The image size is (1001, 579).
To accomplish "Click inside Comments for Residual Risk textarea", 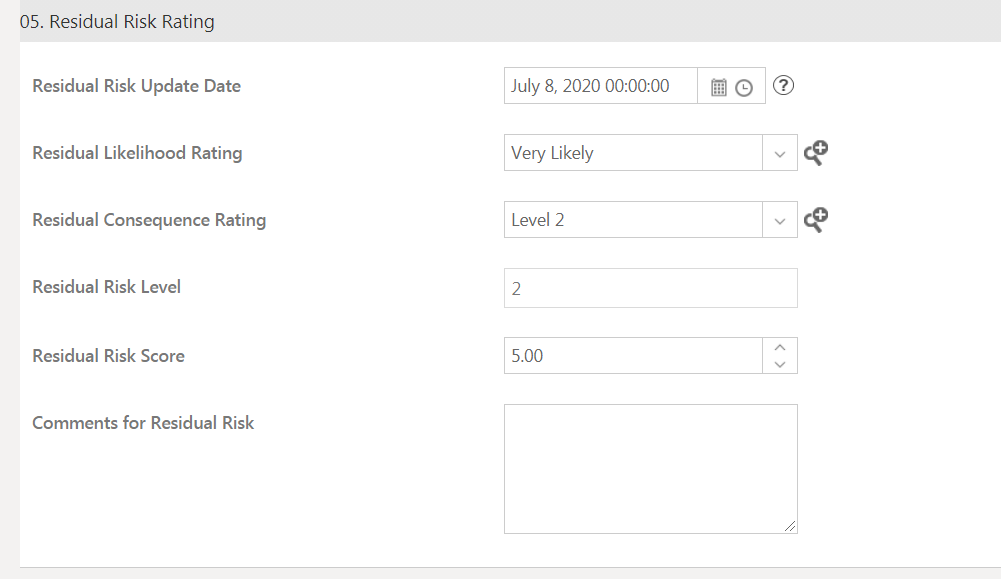I will [650, 468].
